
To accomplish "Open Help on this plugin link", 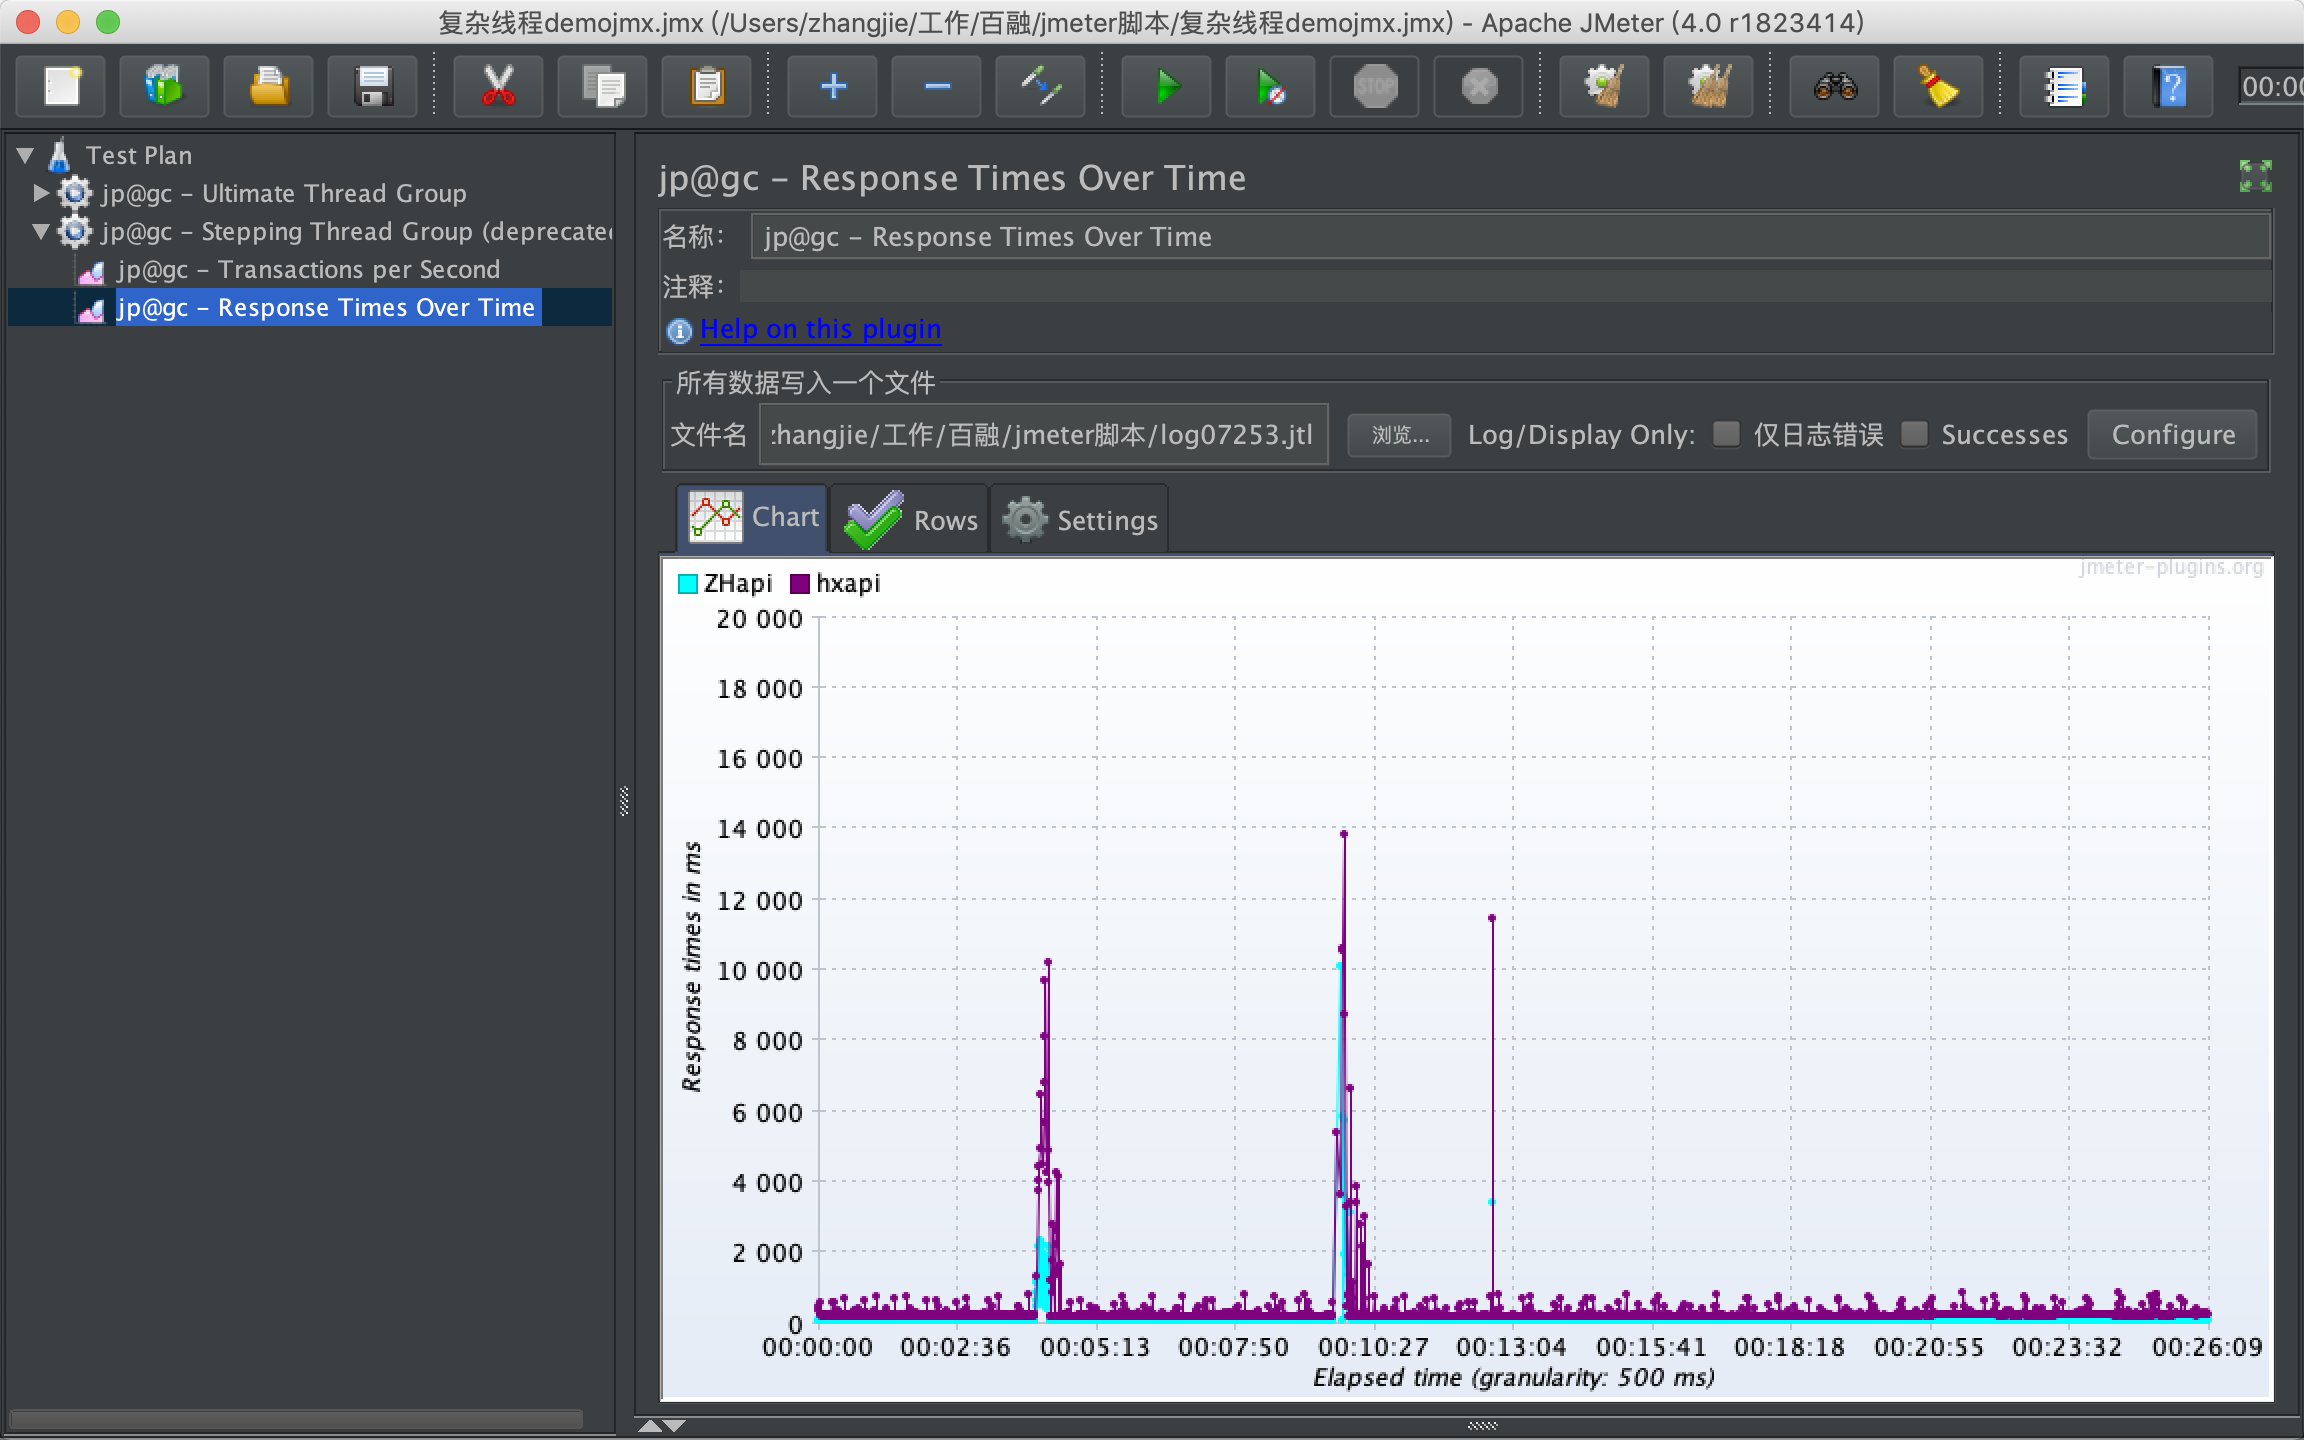I will pos(820,329).
